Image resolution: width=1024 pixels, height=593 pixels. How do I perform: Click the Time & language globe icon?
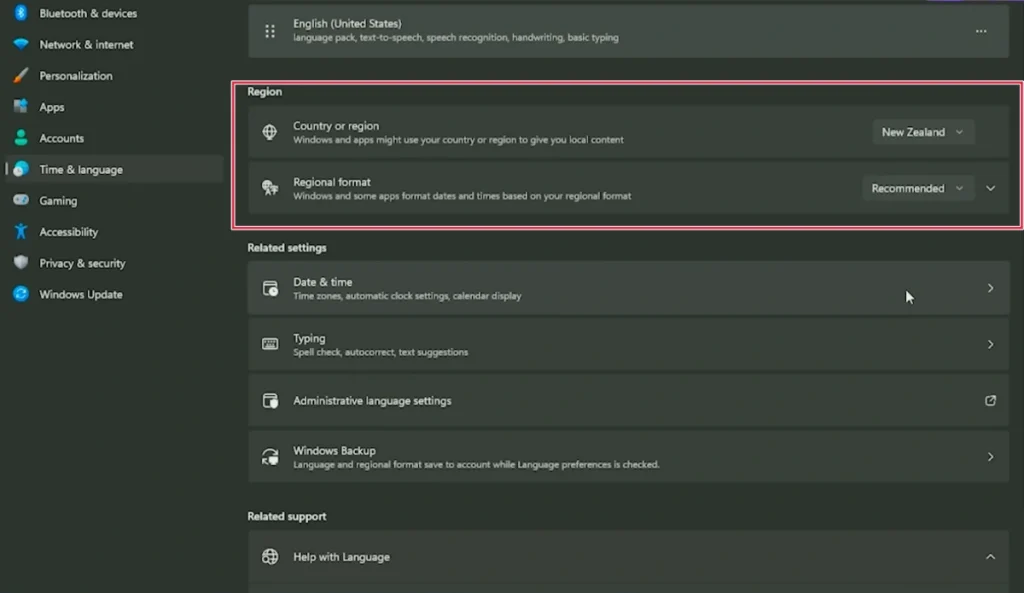click(x=21, y=169)
